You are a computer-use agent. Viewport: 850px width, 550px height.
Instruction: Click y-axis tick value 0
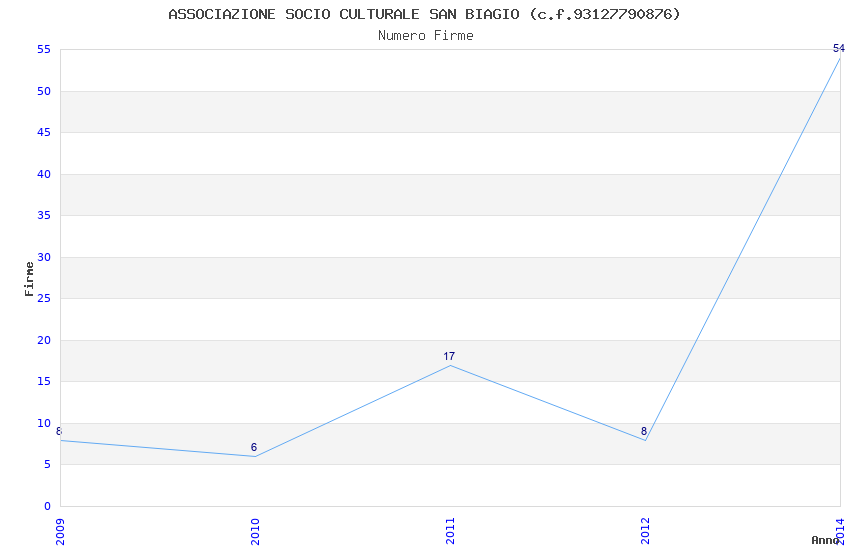[x=48, y=506]
